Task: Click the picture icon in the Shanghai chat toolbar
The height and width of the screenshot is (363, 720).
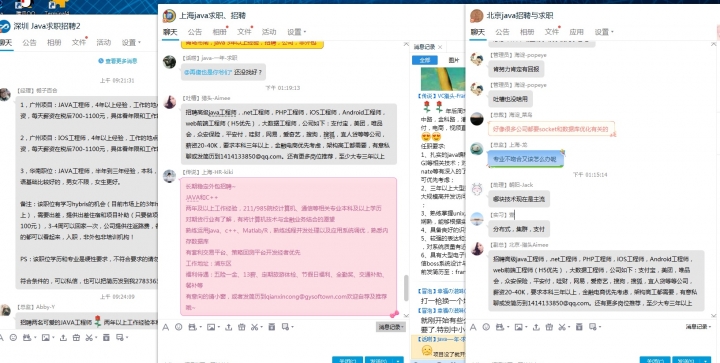Action: coord(210,327)
